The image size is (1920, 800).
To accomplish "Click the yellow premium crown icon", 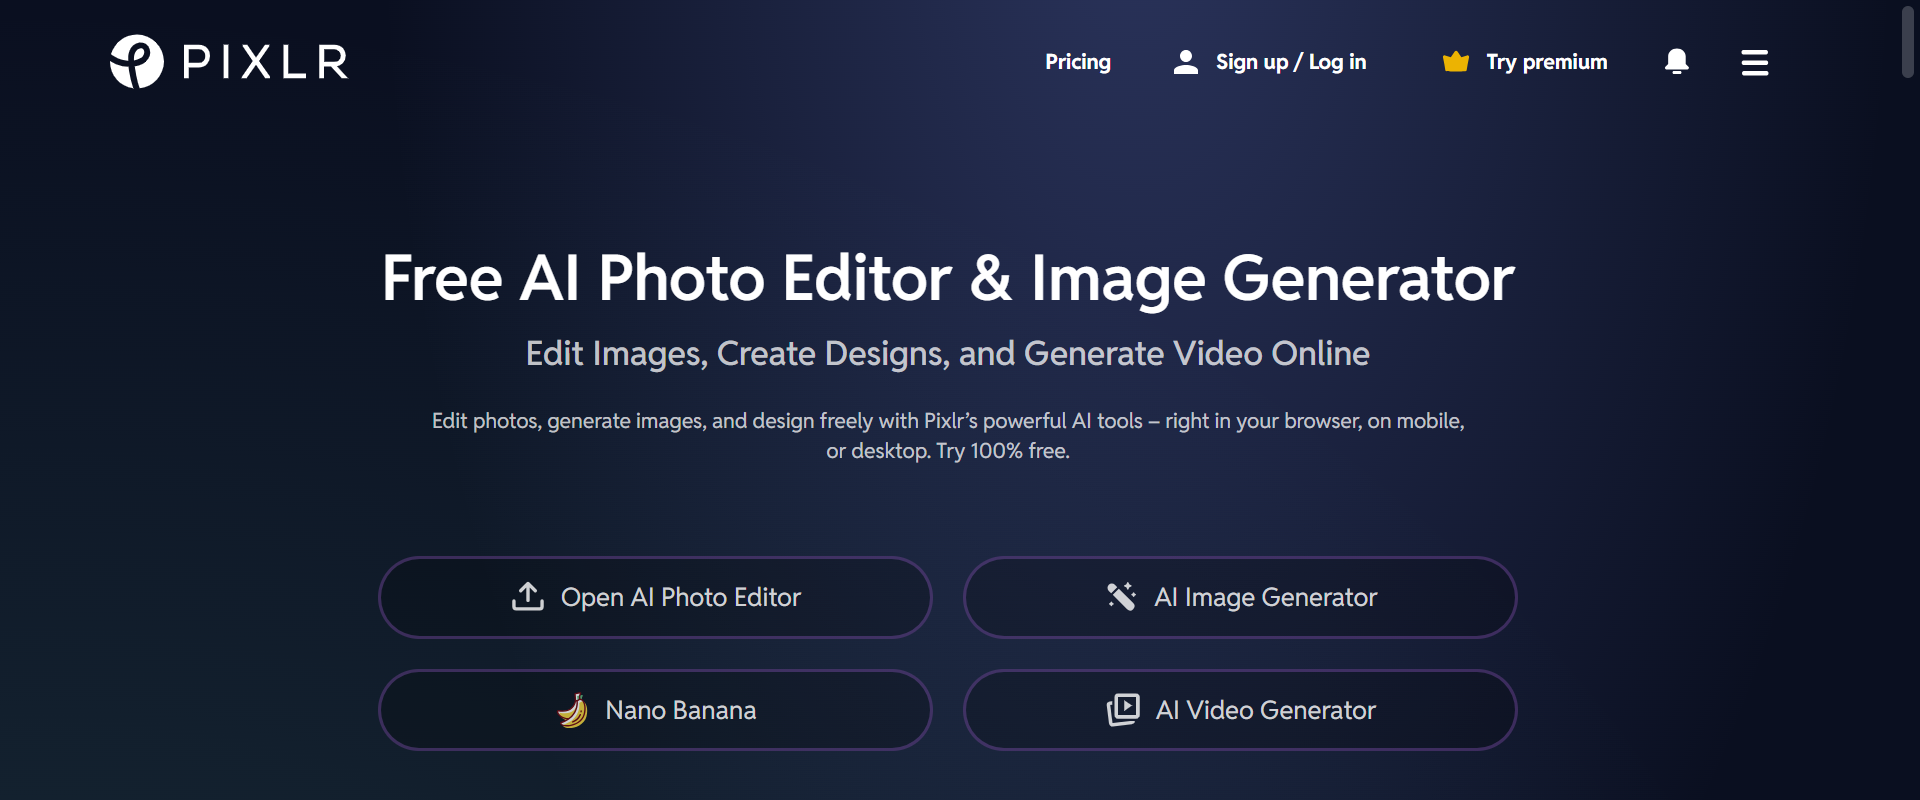I will click(x=1455, y=62).
